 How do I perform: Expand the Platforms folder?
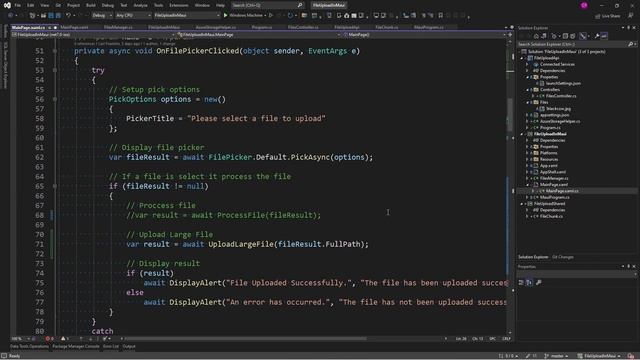pos(527,153)
